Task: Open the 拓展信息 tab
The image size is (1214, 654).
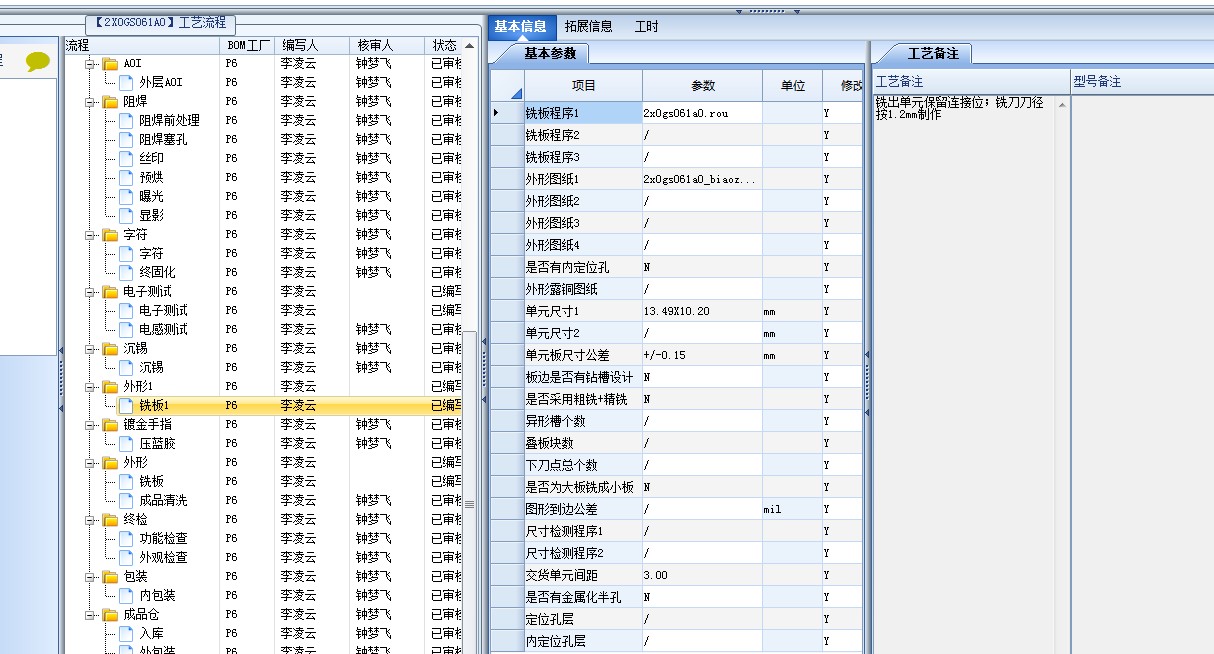Action: [588, 26]
